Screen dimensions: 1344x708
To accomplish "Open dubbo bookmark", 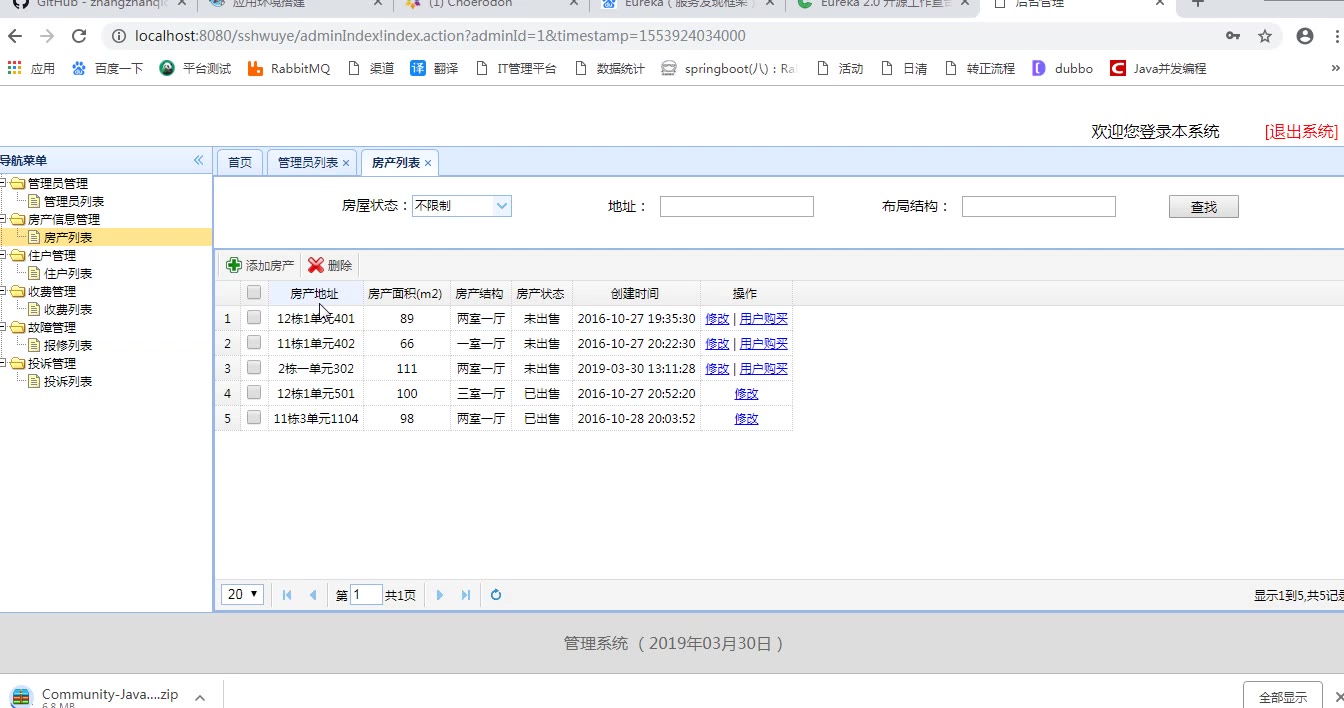I will pos(1062,69).
